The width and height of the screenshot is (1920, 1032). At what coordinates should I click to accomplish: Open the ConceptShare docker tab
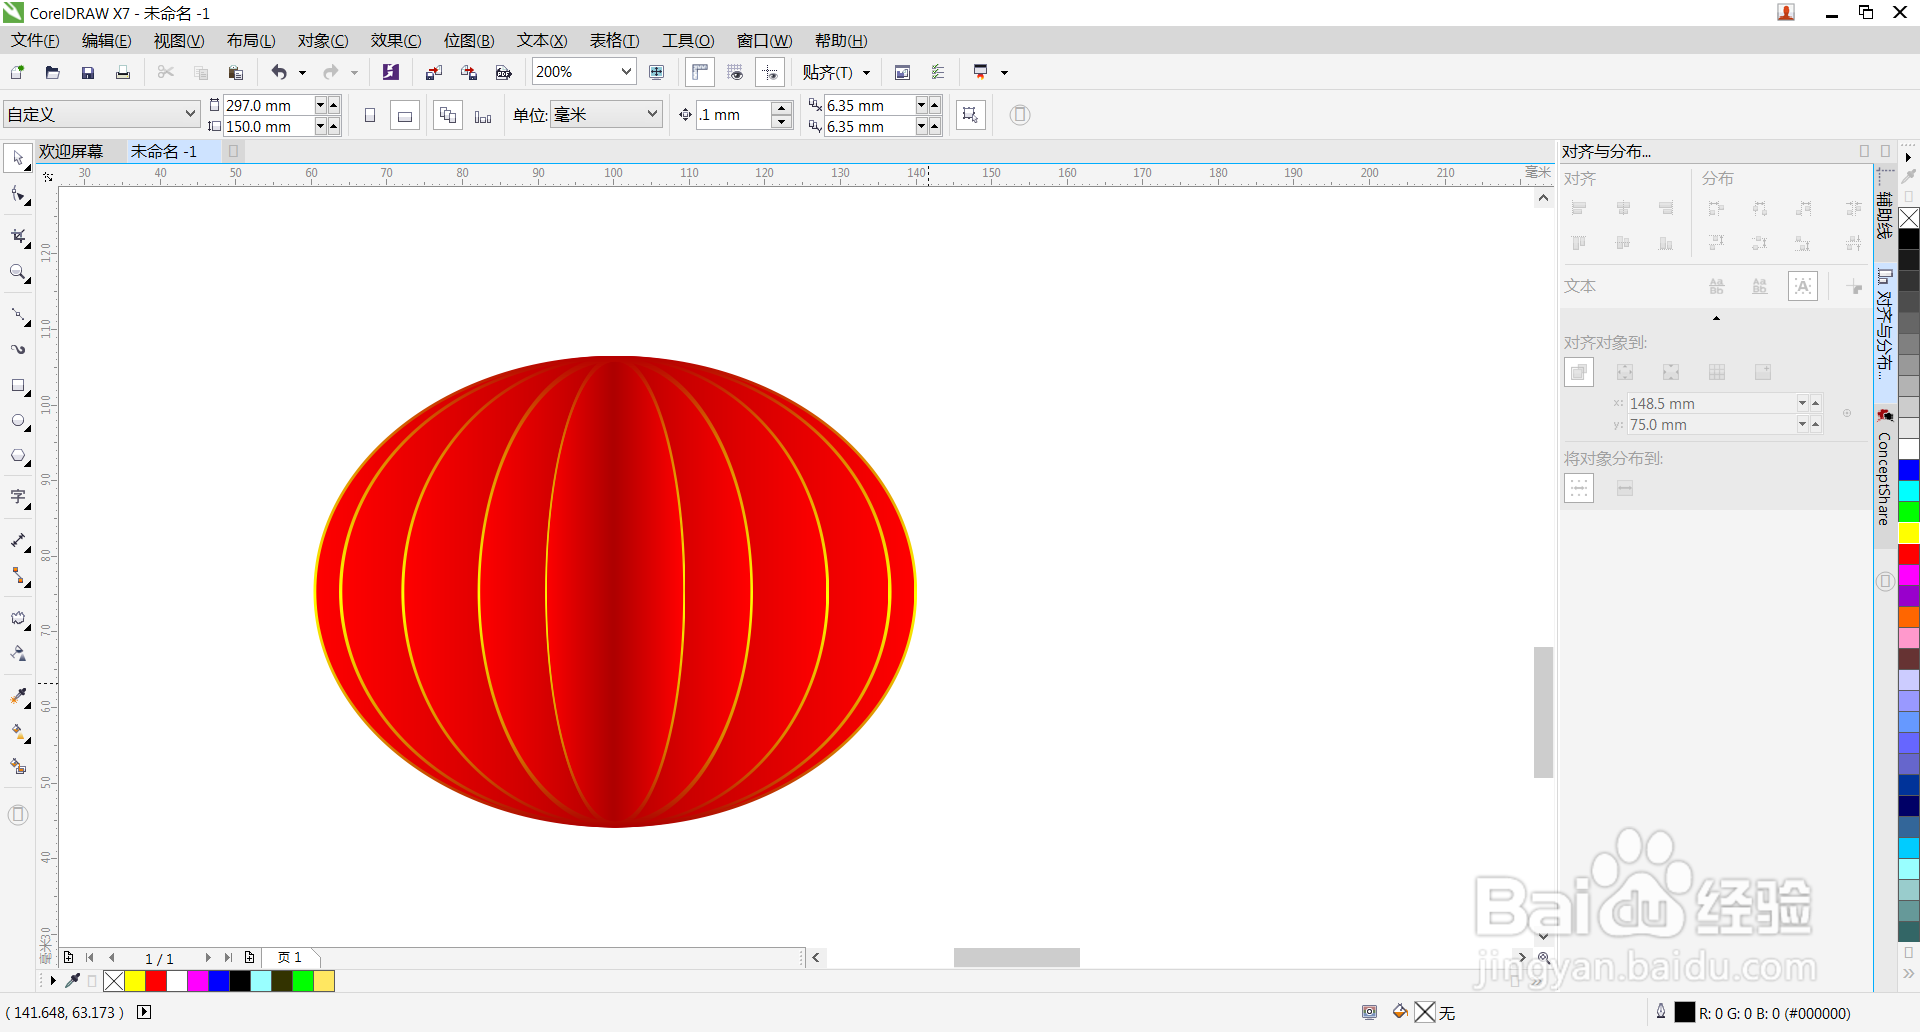[1885, 470]
